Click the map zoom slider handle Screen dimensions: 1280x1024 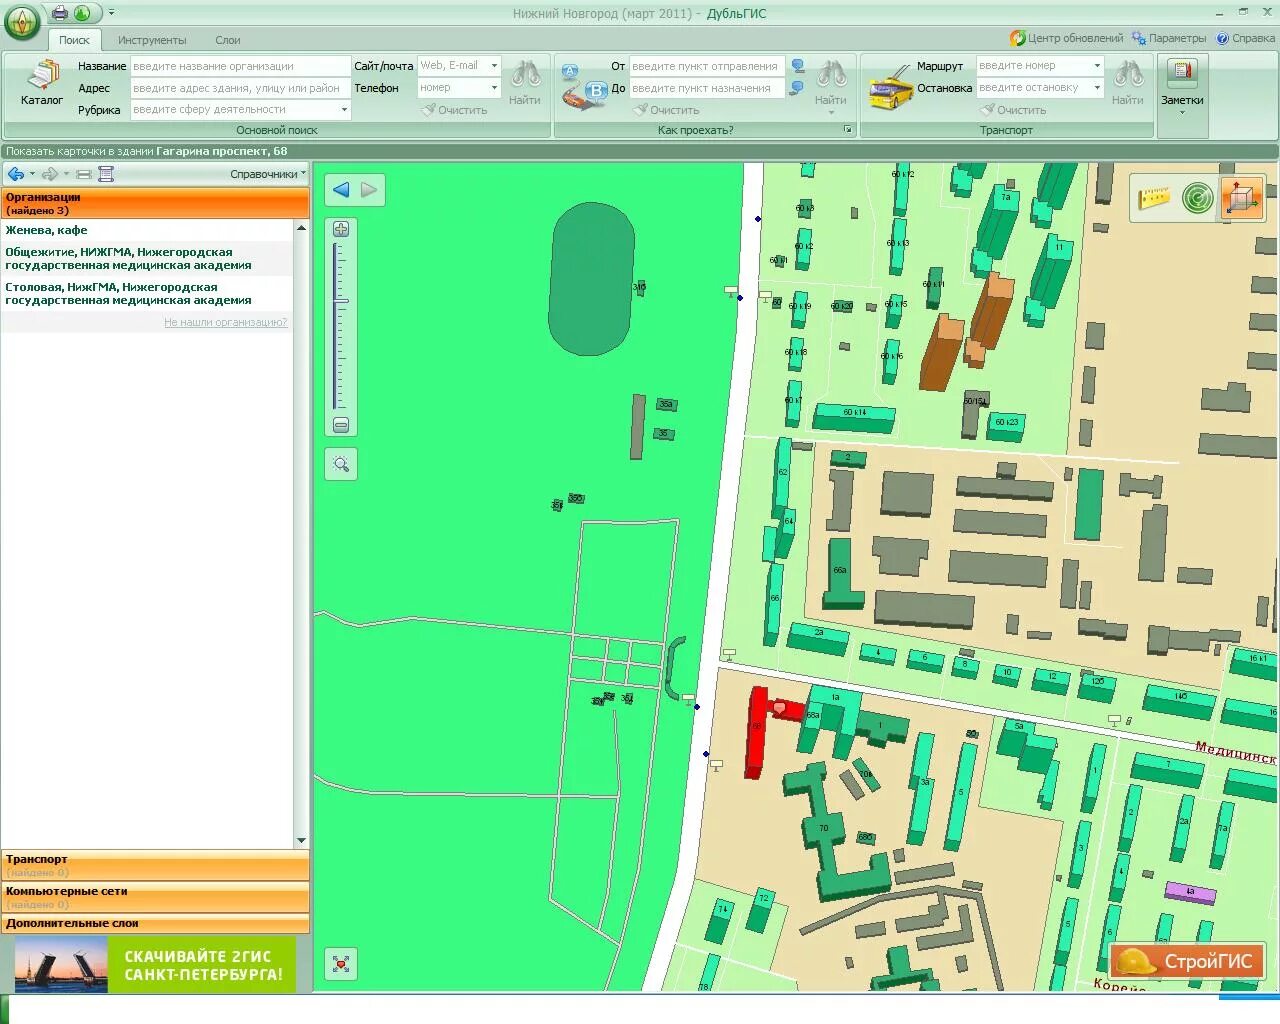coord(341,300)
